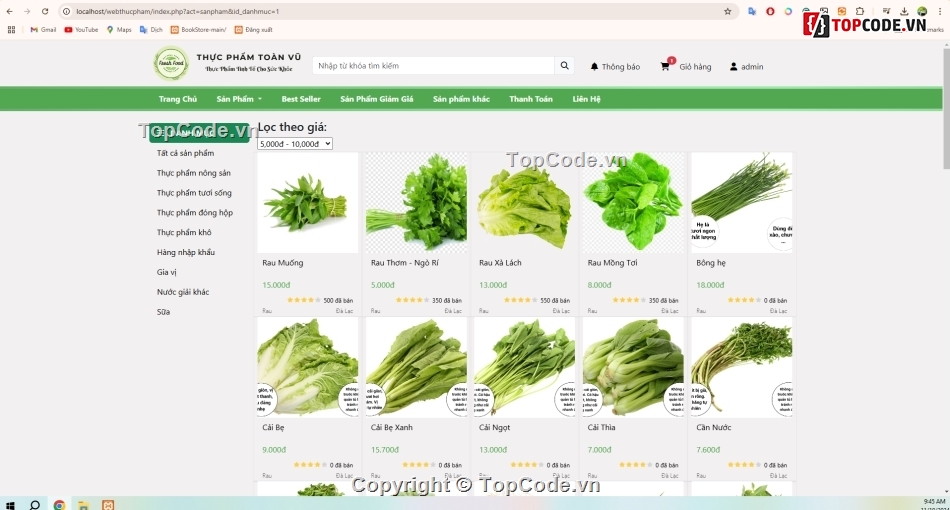This screenshot has width=950, height=510.
Task: Click the search magnifier button
Action: pos(564,65)
